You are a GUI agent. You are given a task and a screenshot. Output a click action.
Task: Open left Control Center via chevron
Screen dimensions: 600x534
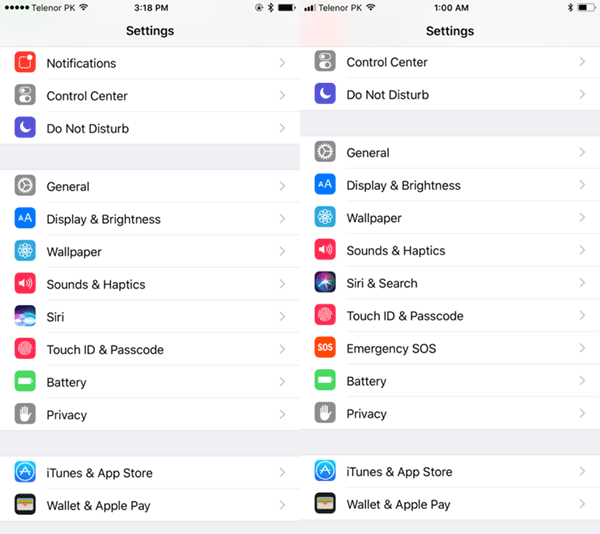[282, 95]
